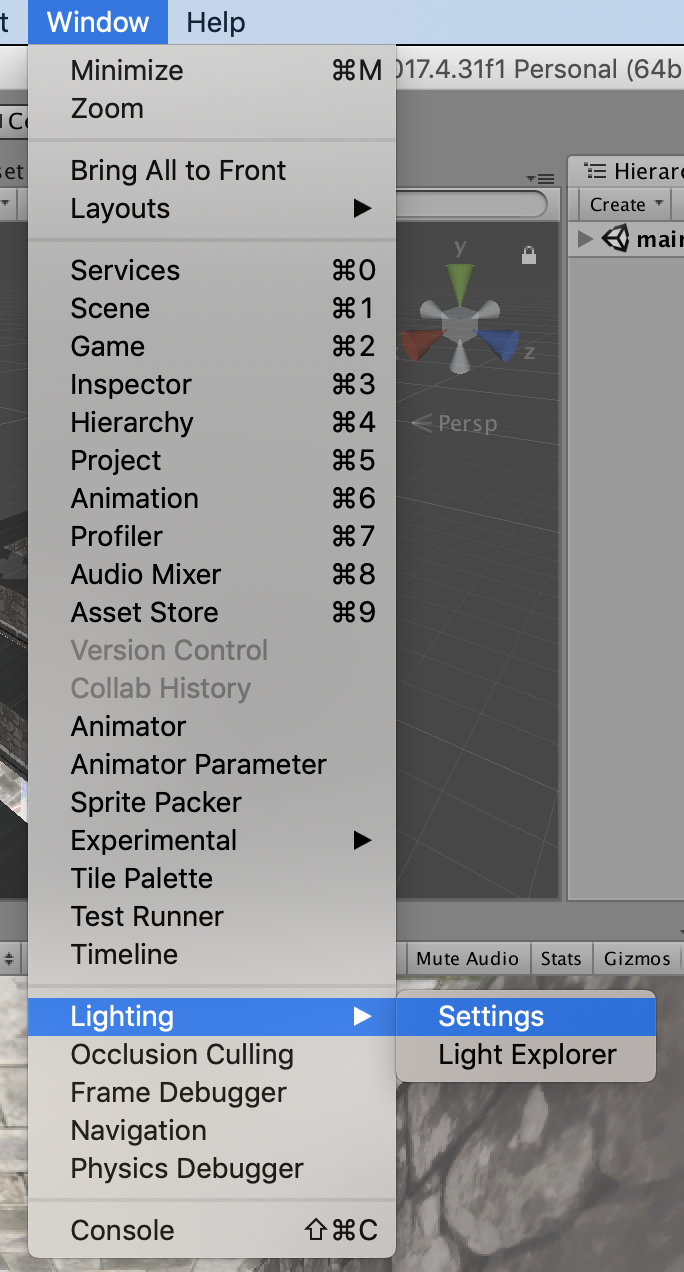Click the center cube of the scene gizmo
Viewport: 684px width, 1272px height.
click(460, 324)
